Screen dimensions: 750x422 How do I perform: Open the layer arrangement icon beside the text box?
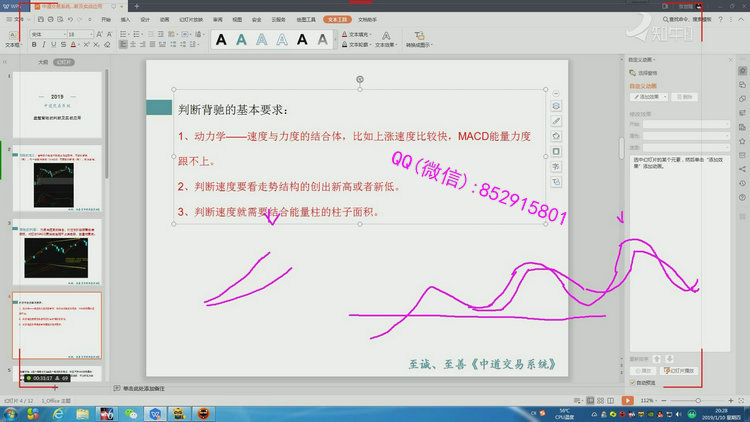[x=556, y=105]
